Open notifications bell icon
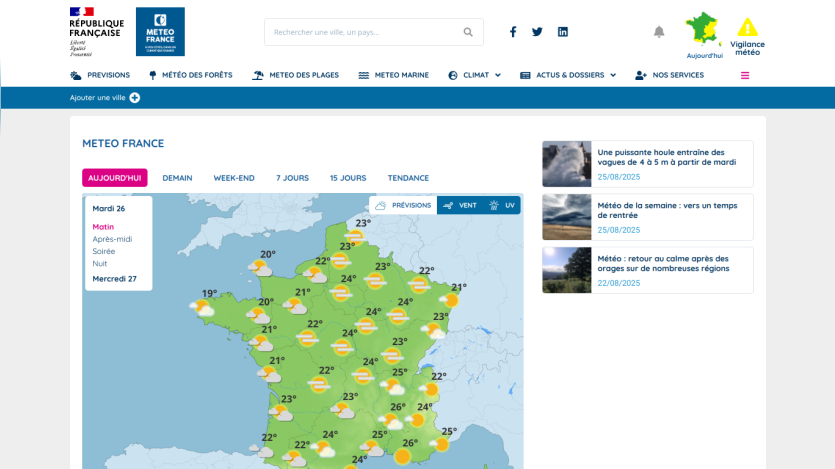The image size is (835, 469). [x=659, y=32]
